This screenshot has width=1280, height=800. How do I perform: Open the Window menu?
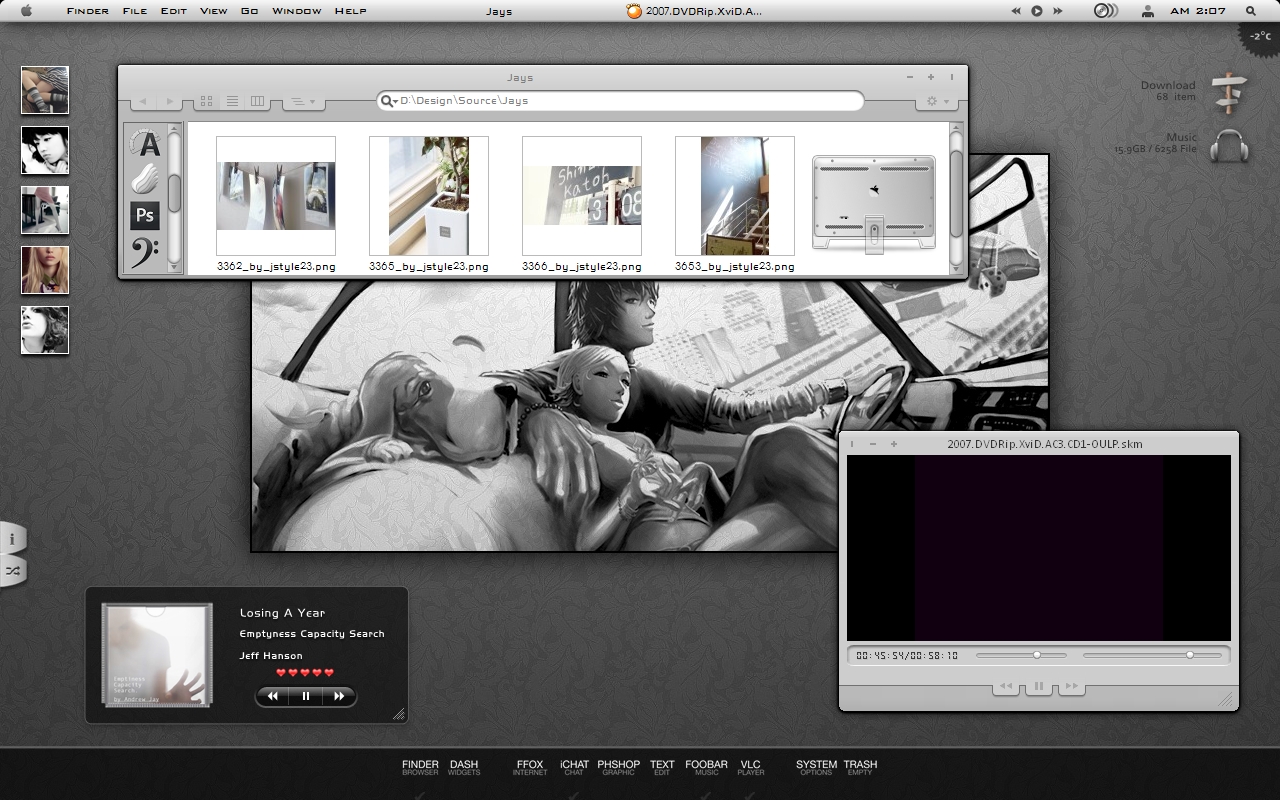[297, 11]
